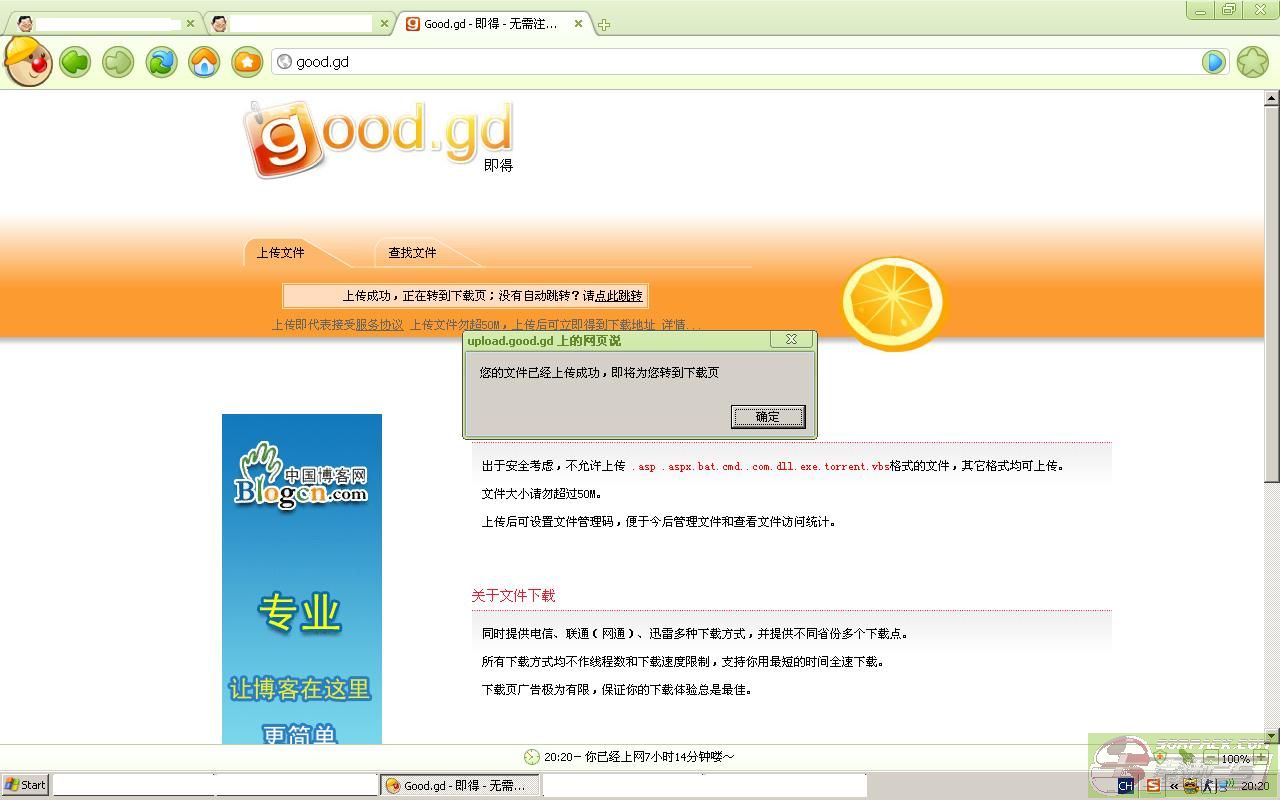Click the green star bookmark icon

(x=1252, y=62)
